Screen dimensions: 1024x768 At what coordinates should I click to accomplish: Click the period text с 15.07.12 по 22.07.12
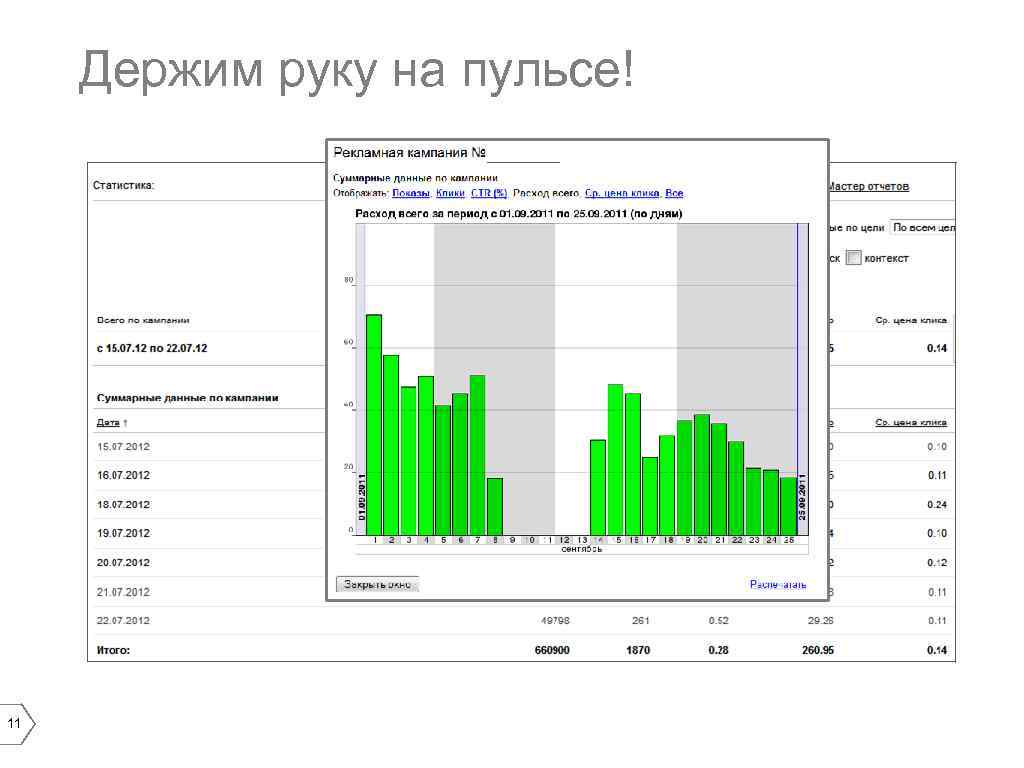pos(152,349)
